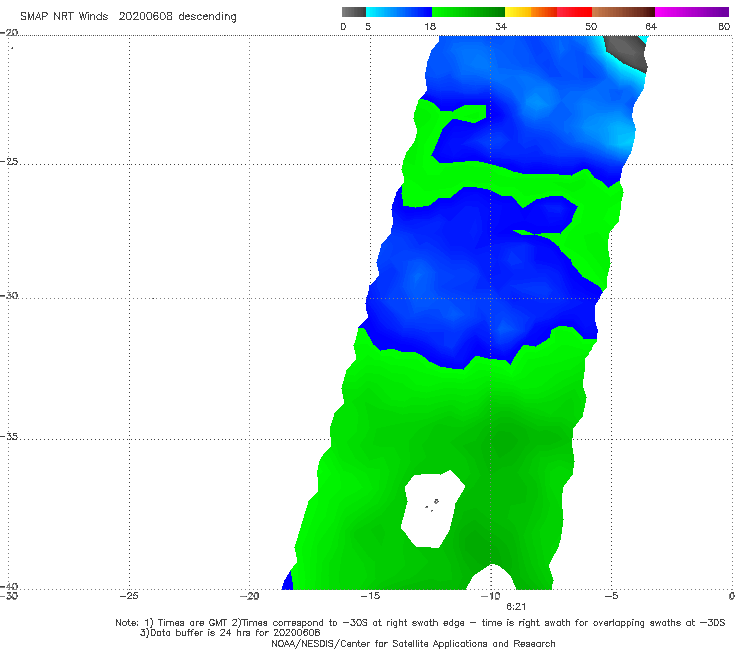Click the '-15' longitude axis label
Screen dimensions: 740x650
point(370,596)
